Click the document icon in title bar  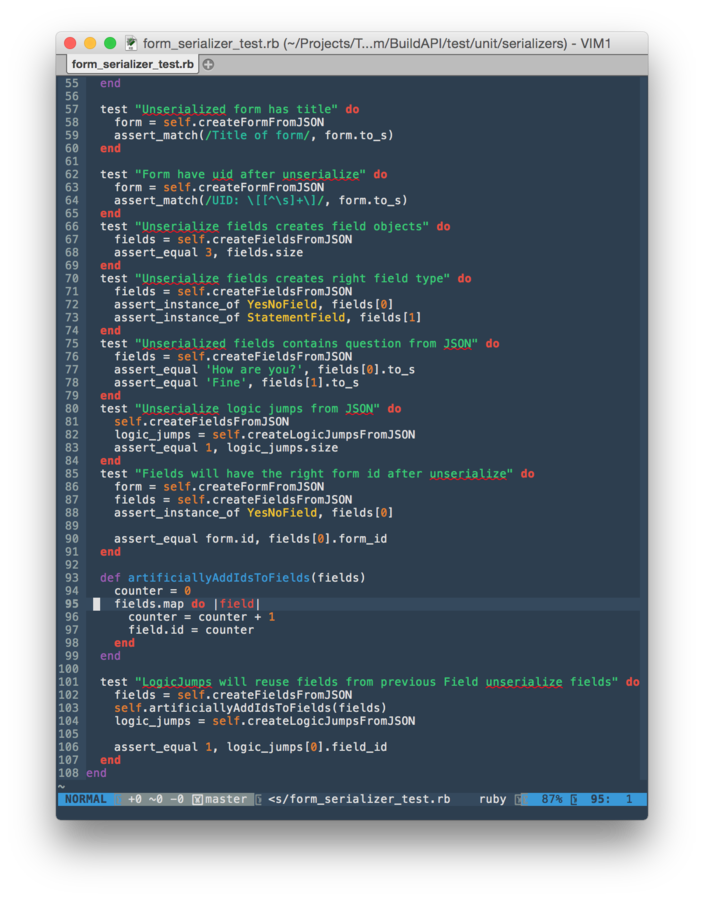131,43
